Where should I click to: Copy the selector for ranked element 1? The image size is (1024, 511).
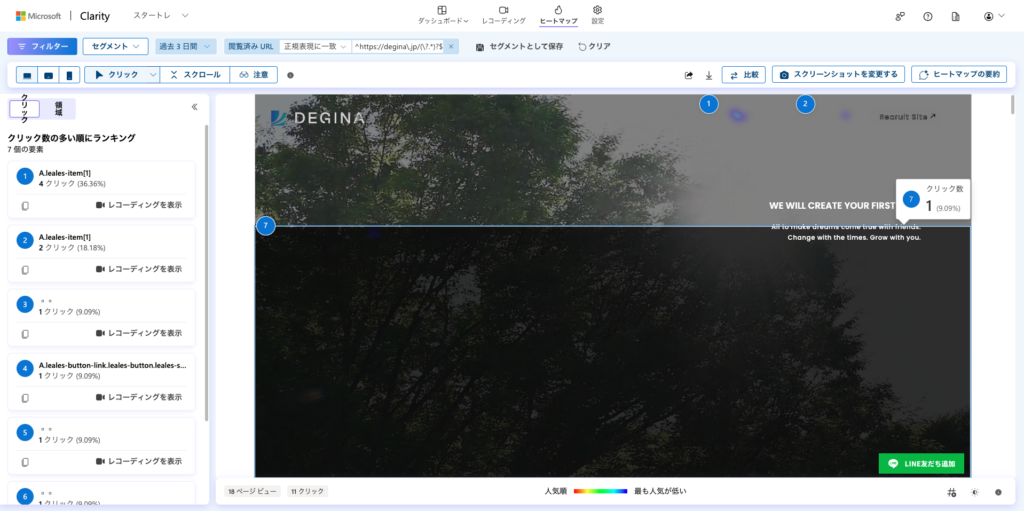point(25,205)
